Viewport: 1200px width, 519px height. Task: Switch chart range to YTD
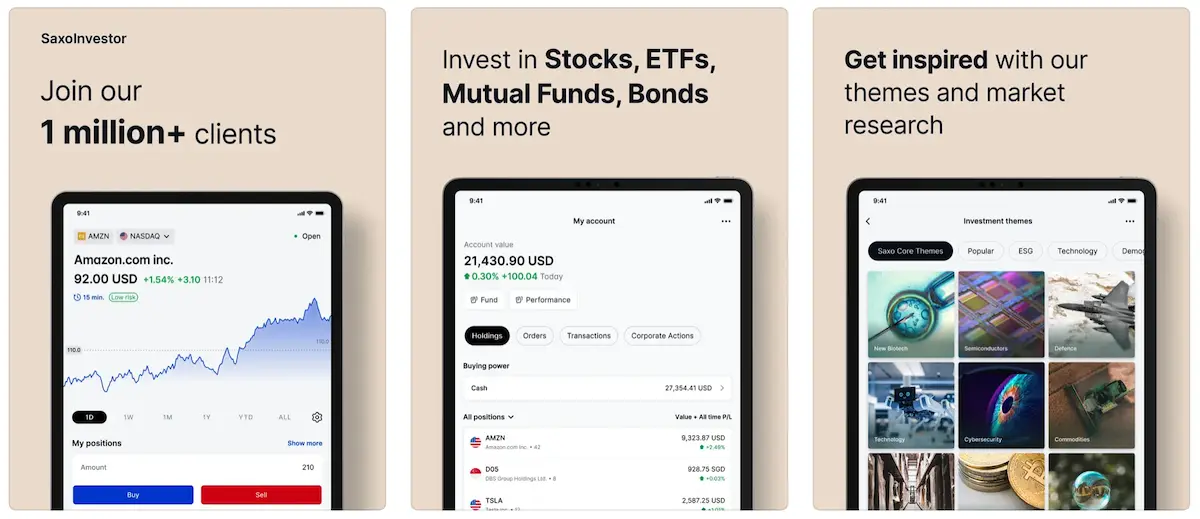pyautogui.click(x=246, y=417)
